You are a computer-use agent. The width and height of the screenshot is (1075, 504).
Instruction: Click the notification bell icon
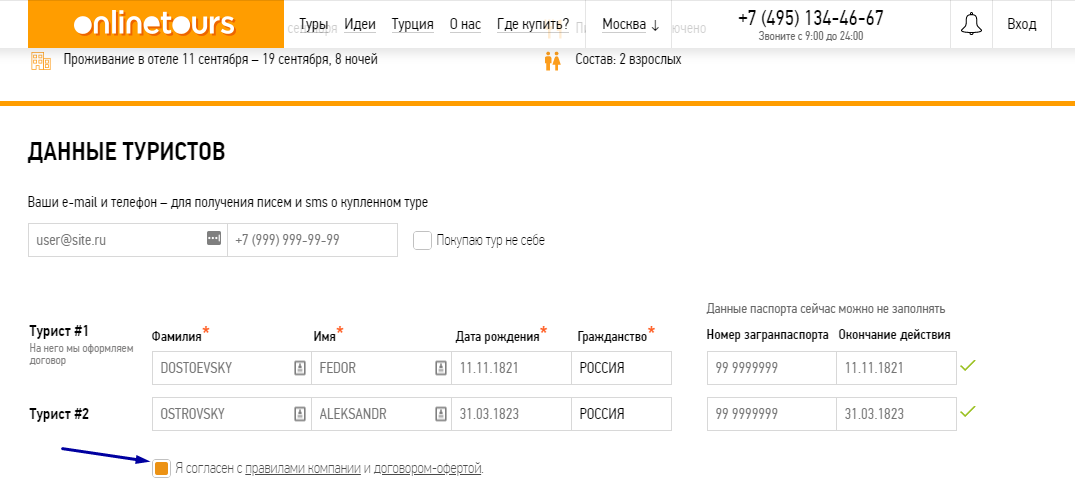click(x=970, y=25)
